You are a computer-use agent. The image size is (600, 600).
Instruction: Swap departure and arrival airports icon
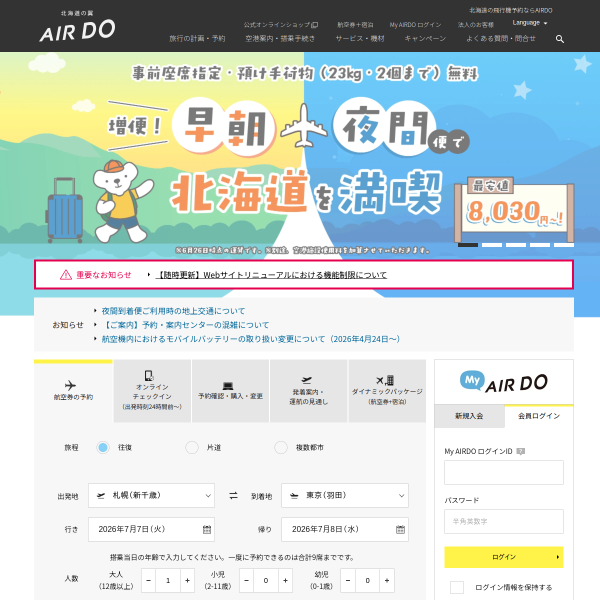tap(233, 496)
